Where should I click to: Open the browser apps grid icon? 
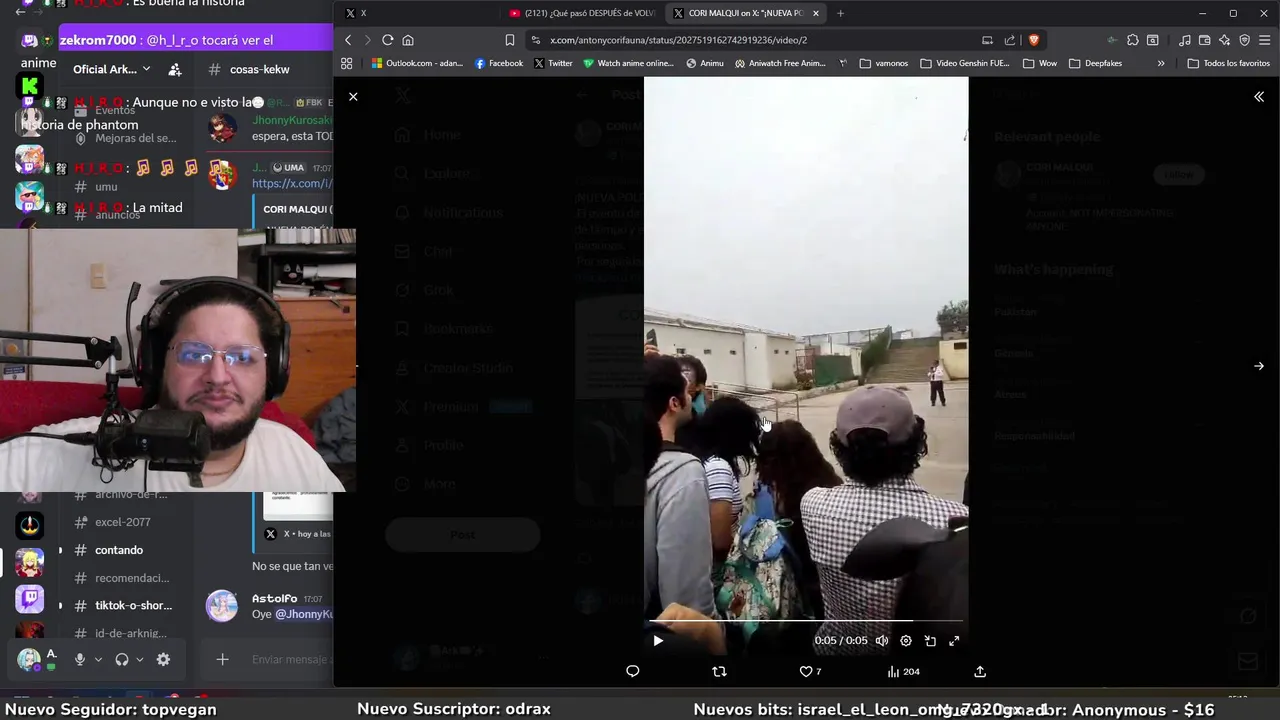(347, 63)
